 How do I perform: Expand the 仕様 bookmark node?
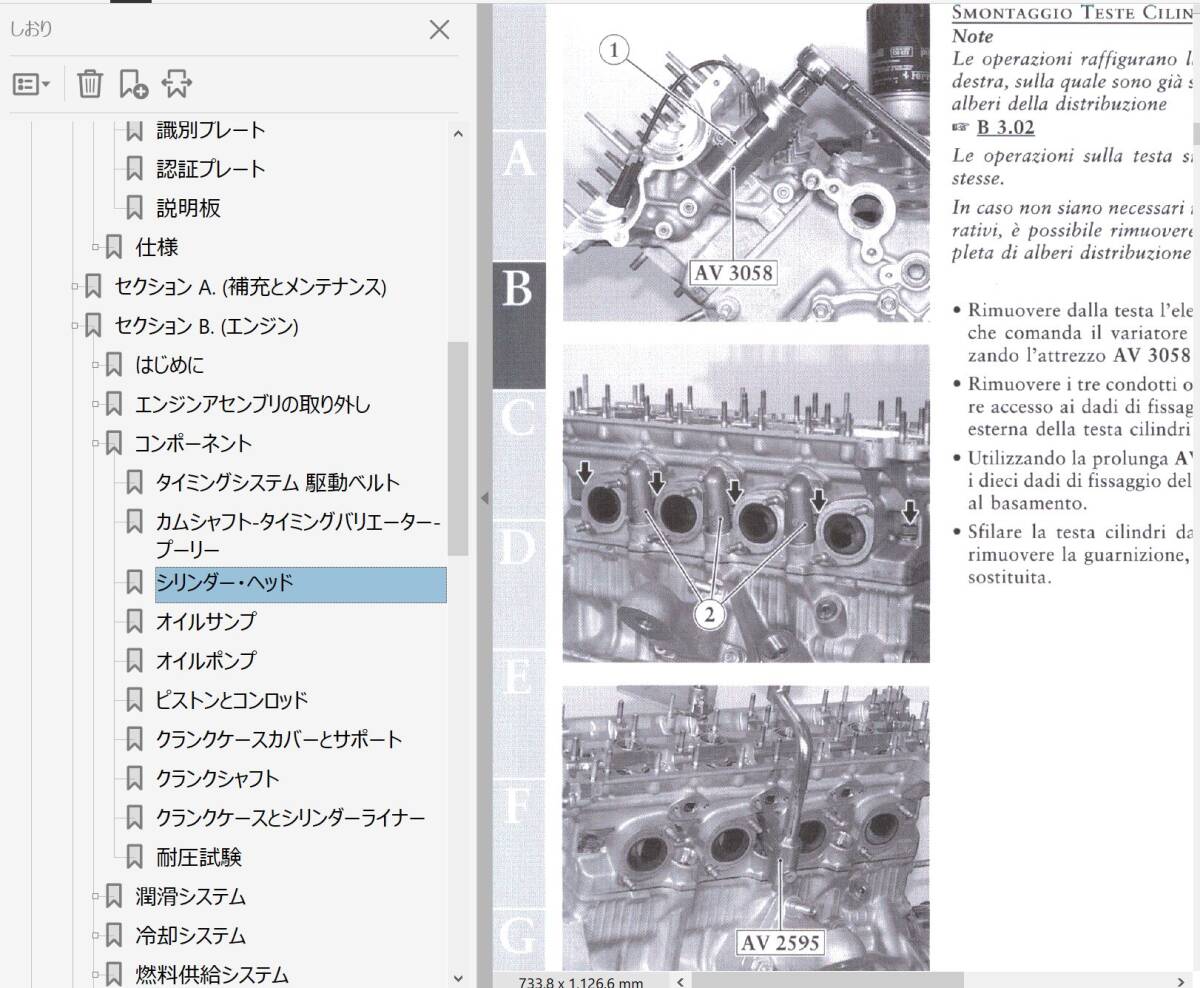pos(97,247)
